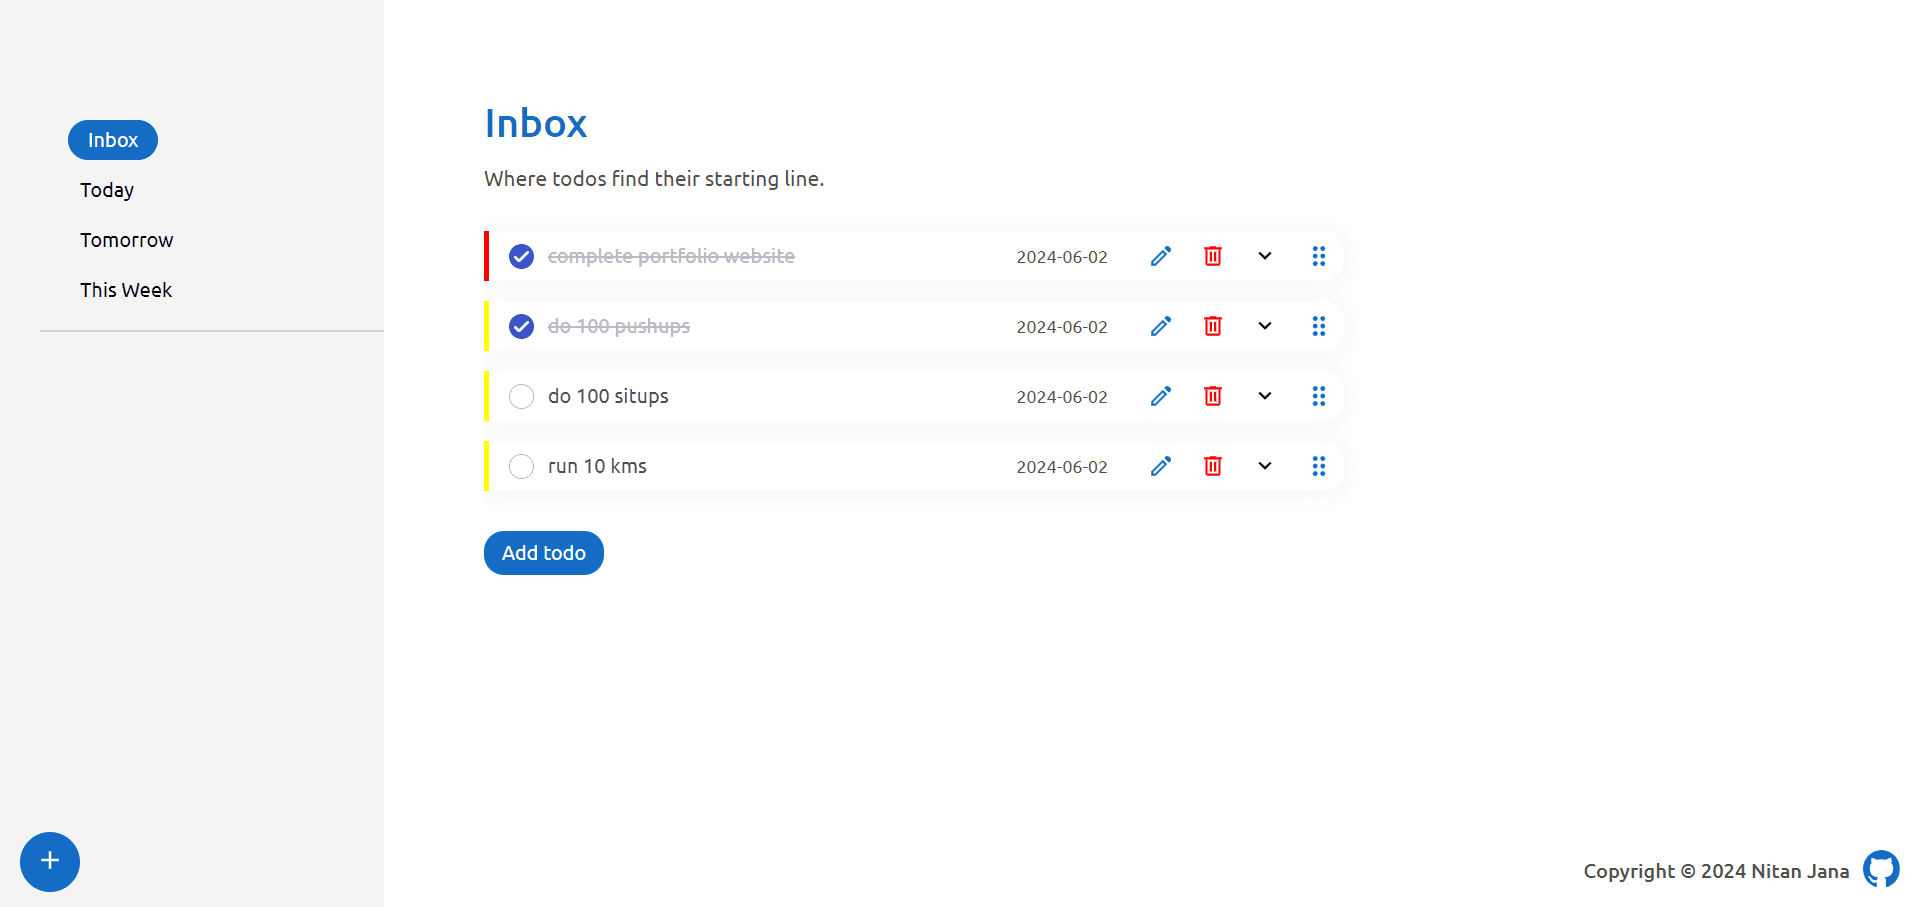The image size is (1919, 907).
Task: Open the GitHub icon in footer
Action: tap(1880, 869)
